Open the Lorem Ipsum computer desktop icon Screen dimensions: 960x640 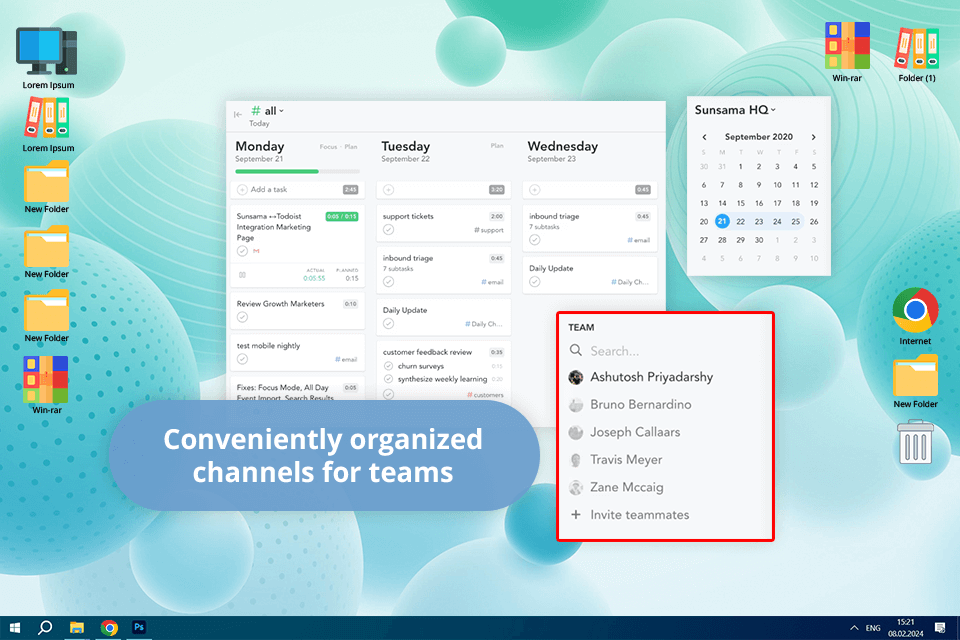pyautogui.click(x=48, y=58)
